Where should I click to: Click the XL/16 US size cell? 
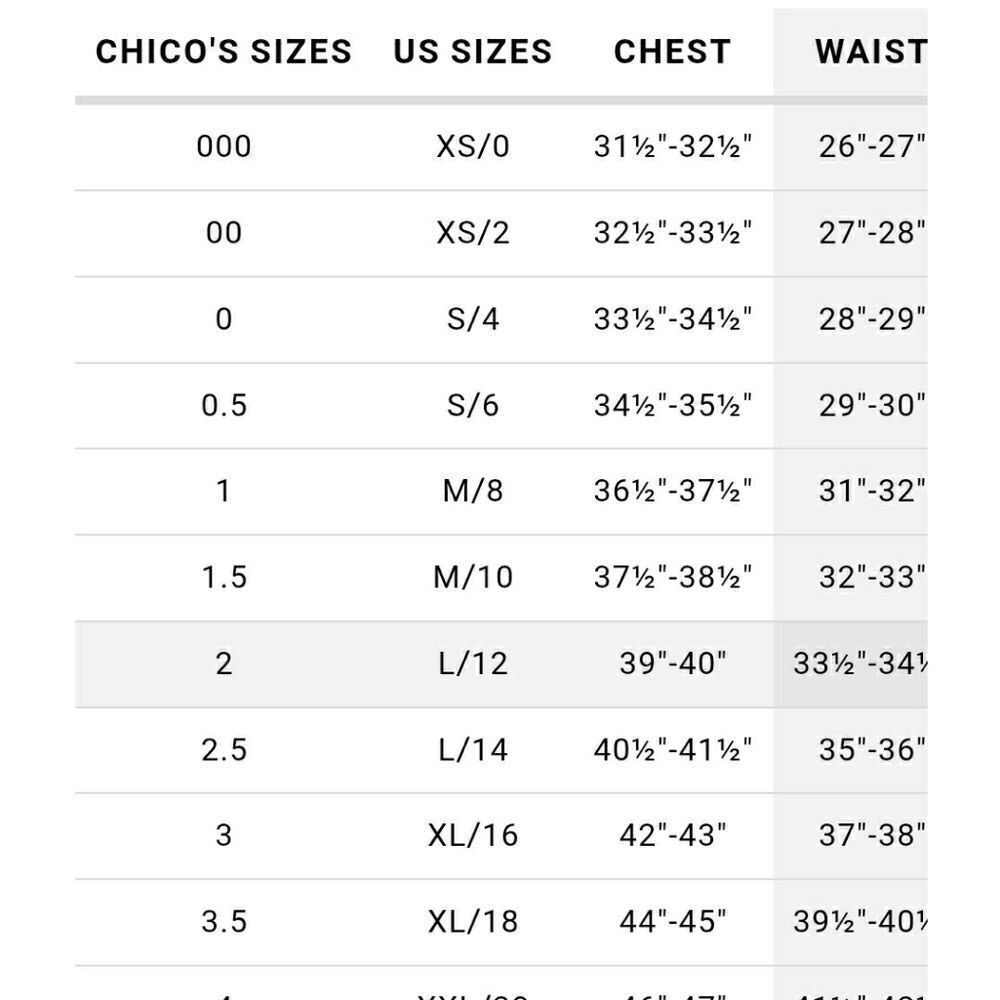coord(473,835)
